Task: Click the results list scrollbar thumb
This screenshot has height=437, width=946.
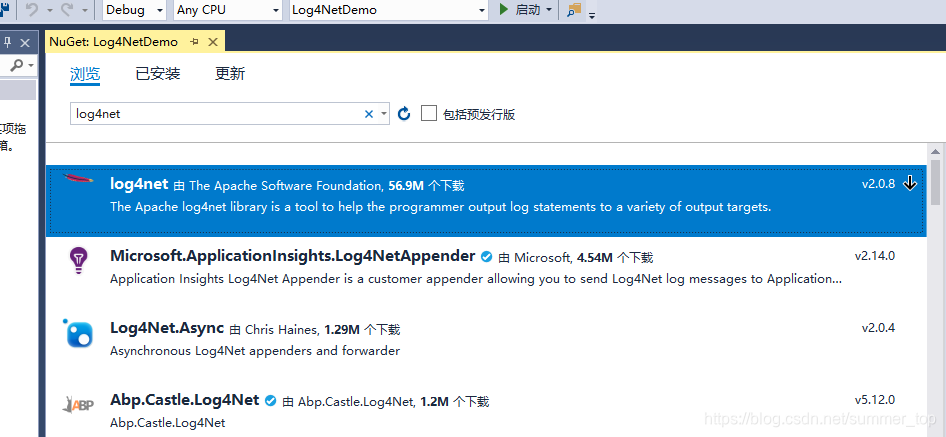Action: [x=935, y=182]
